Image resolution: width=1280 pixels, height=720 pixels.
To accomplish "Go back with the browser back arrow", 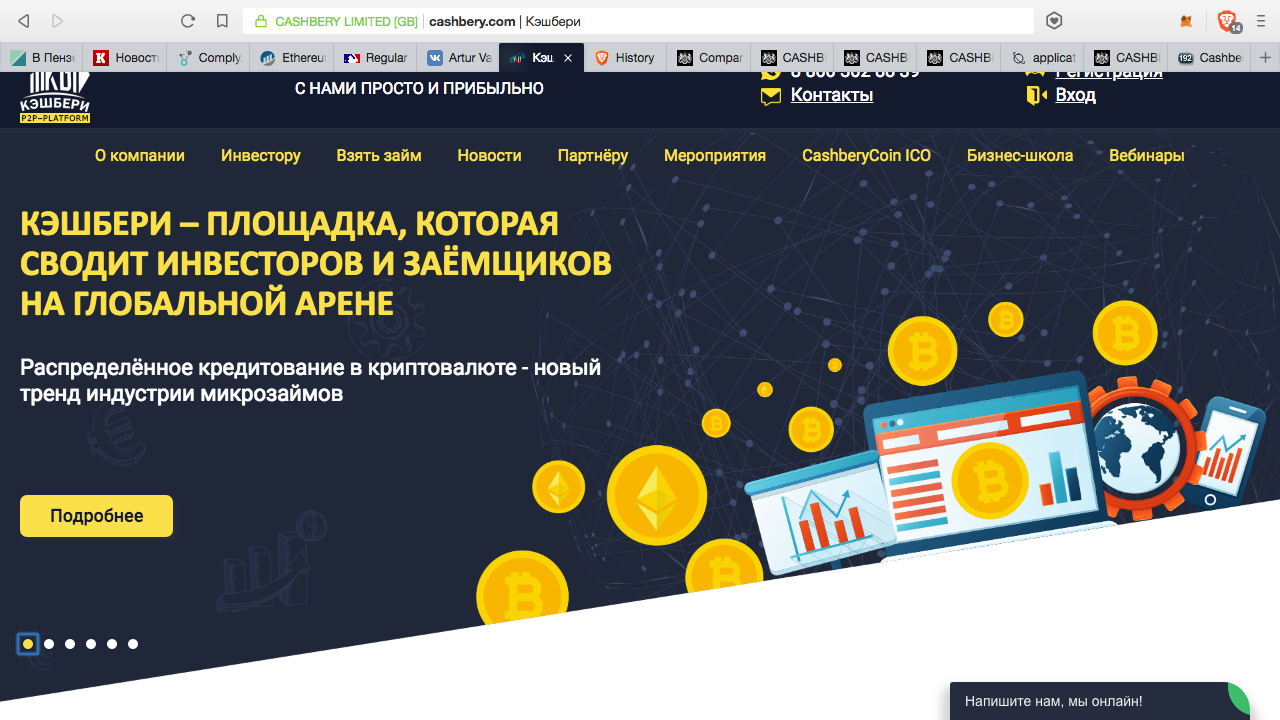I will [x=24, y=21].
